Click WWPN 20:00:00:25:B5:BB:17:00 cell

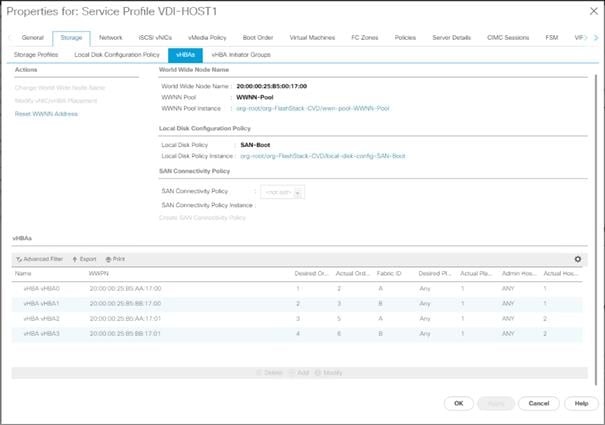pos(125,304)
